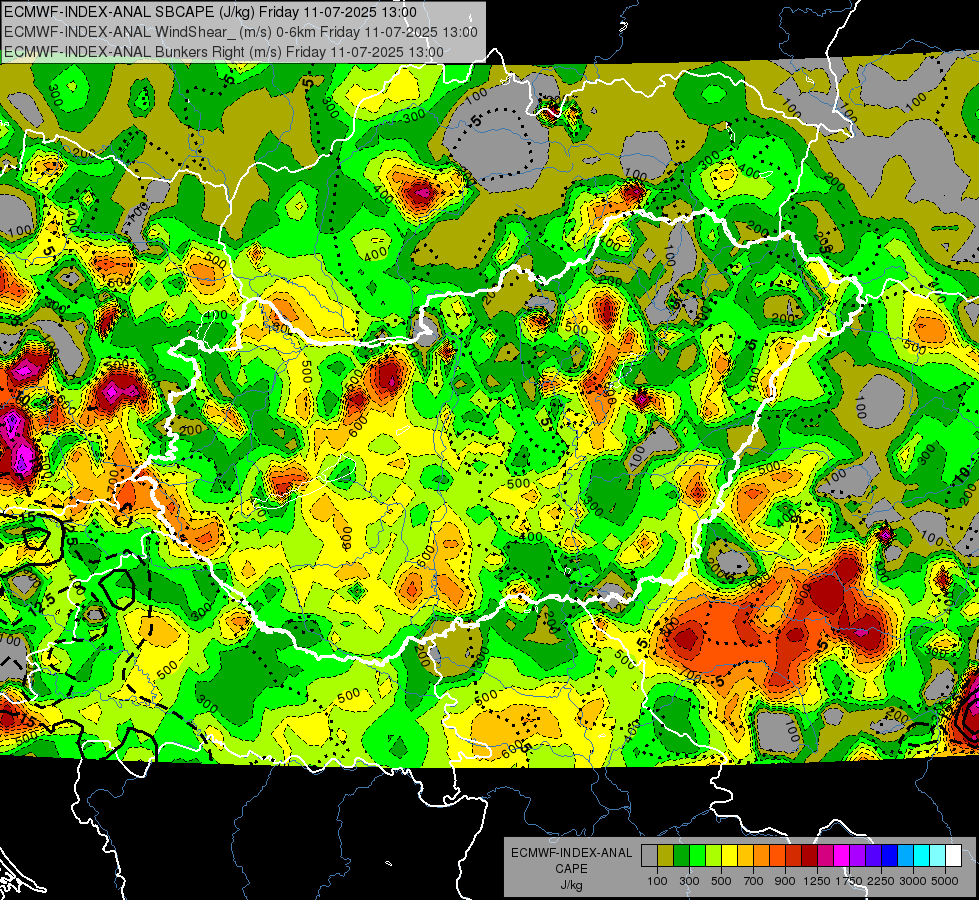Click the legend tick label 300
The height and width of the screenshot is (900, 979).
click(689, 881)
